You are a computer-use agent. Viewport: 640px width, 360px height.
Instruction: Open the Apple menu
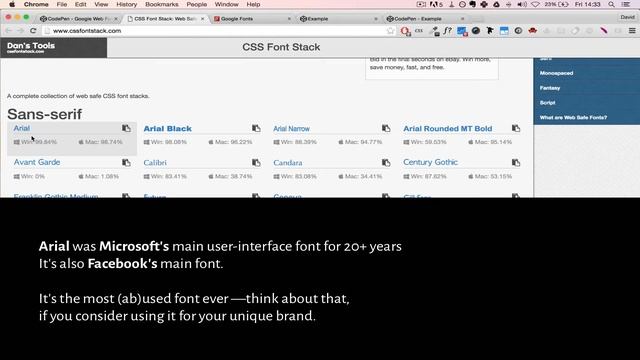coord(12,4)
